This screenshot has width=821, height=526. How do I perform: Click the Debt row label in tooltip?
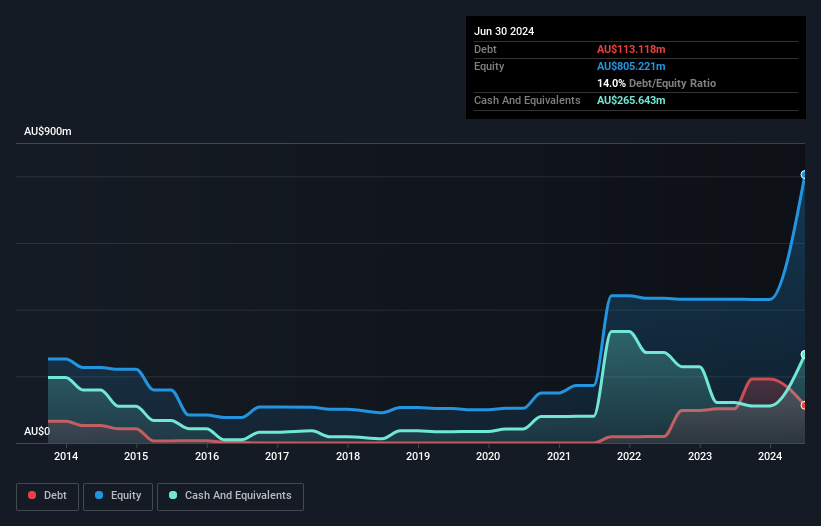[485, 49]
